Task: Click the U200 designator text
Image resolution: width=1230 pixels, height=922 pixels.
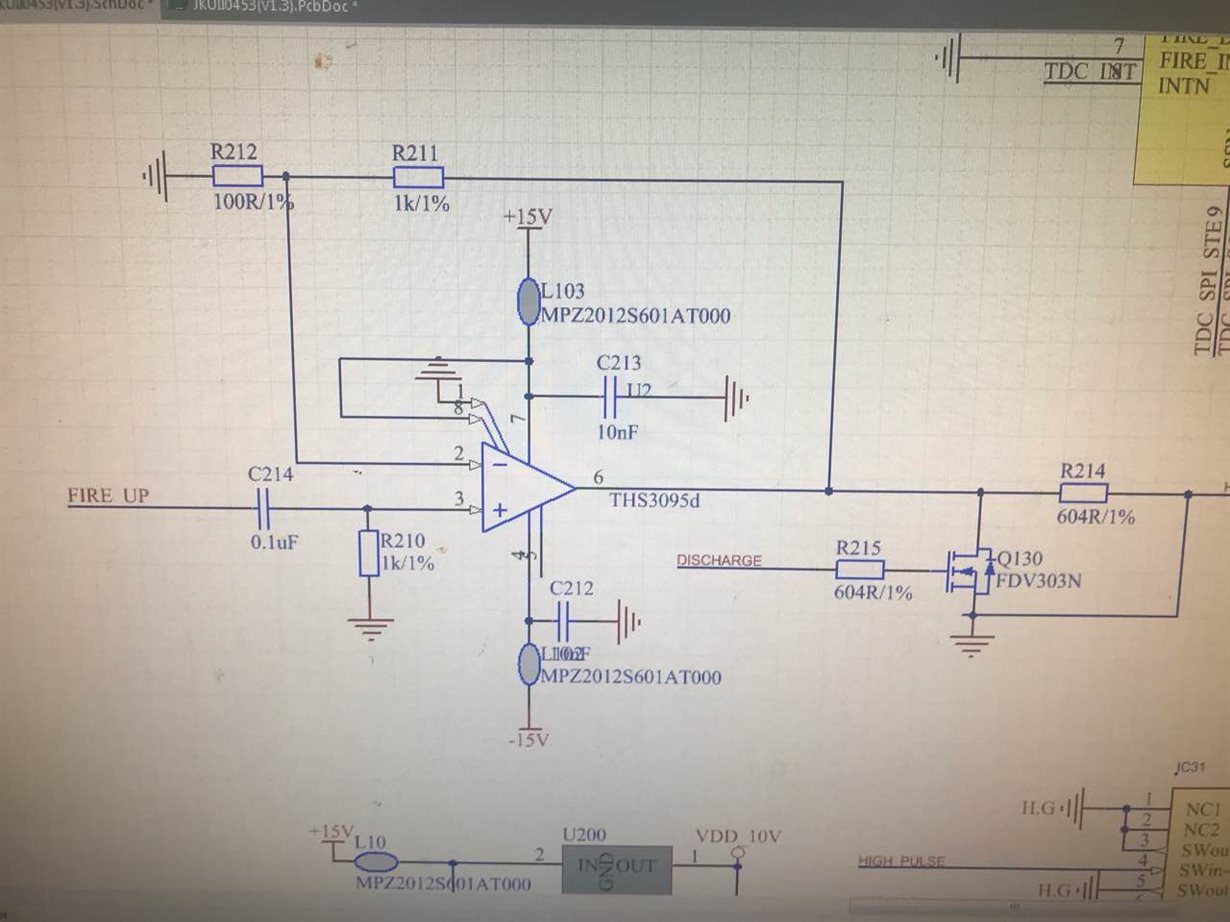Action: 583,835
